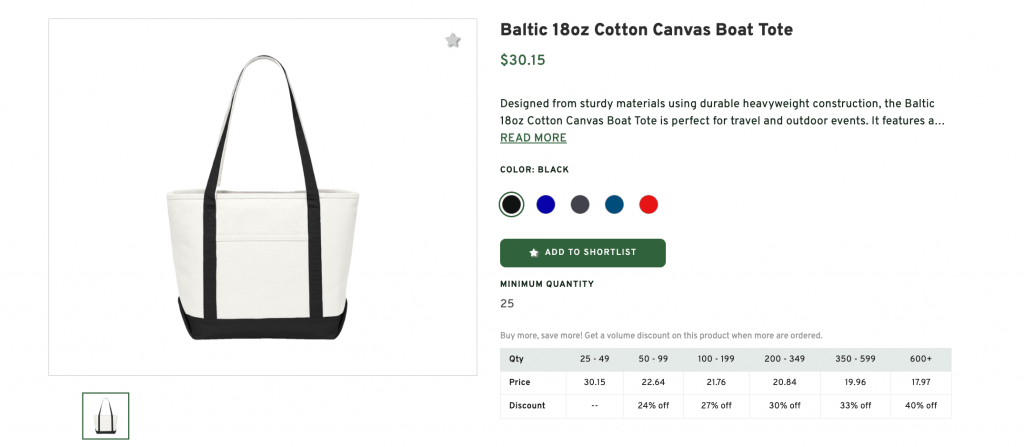Viewport: 1024px width, 447px height.
Task: Choose the red color swatch
Action: pyautogui.click(x=649, y=205)
